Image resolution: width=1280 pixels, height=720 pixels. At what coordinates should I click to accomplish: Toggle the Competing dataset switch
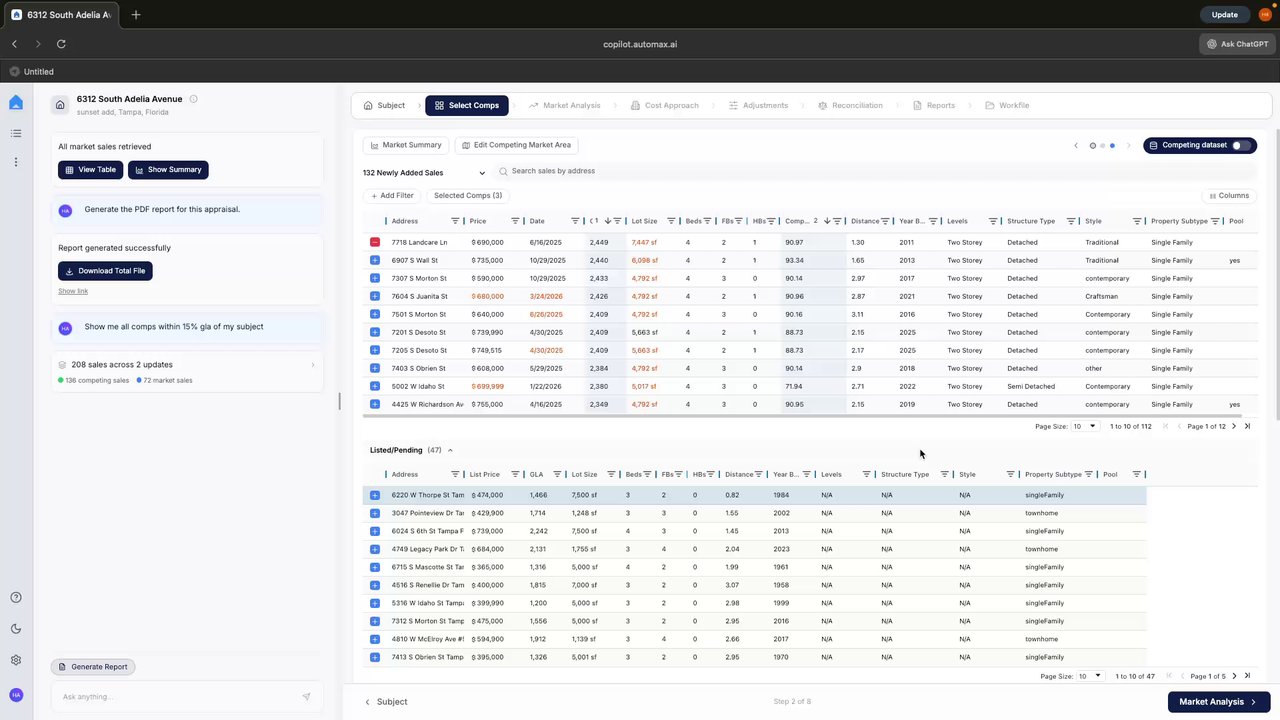coord(1241,145)
